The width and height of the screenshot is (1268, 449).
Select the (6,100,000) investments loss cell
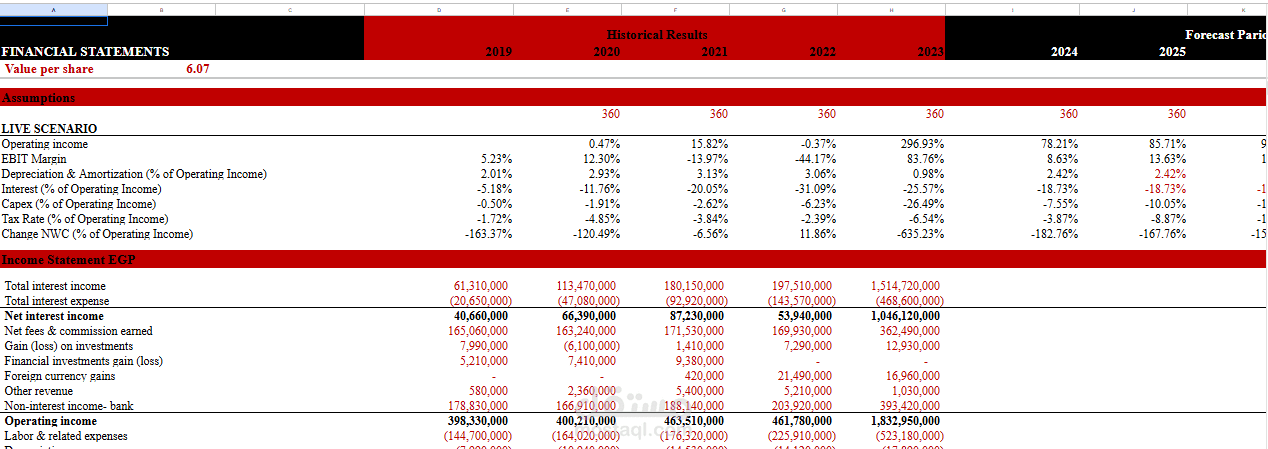(591, 346)
